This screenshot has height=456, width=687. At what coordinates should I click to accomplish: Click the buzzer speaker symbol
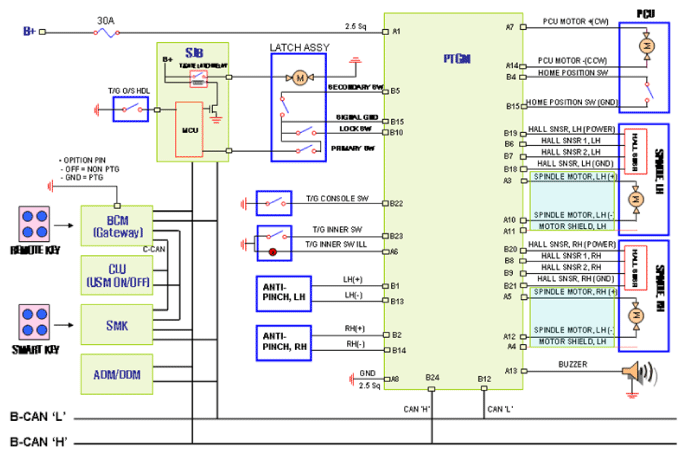pyautogui.click(x=636, y=373)
